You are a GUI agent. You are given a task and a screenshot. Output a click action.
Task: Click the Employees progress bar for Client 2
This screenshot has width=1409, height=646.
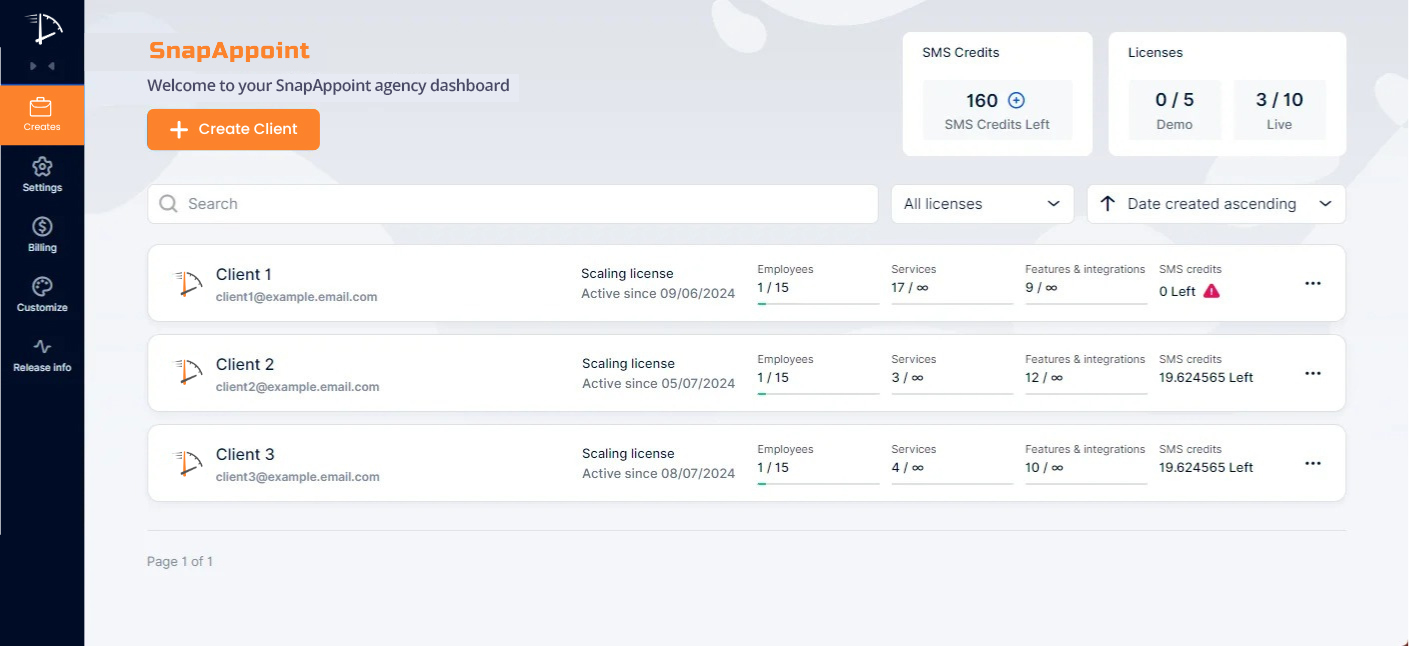tap(818, 393)
